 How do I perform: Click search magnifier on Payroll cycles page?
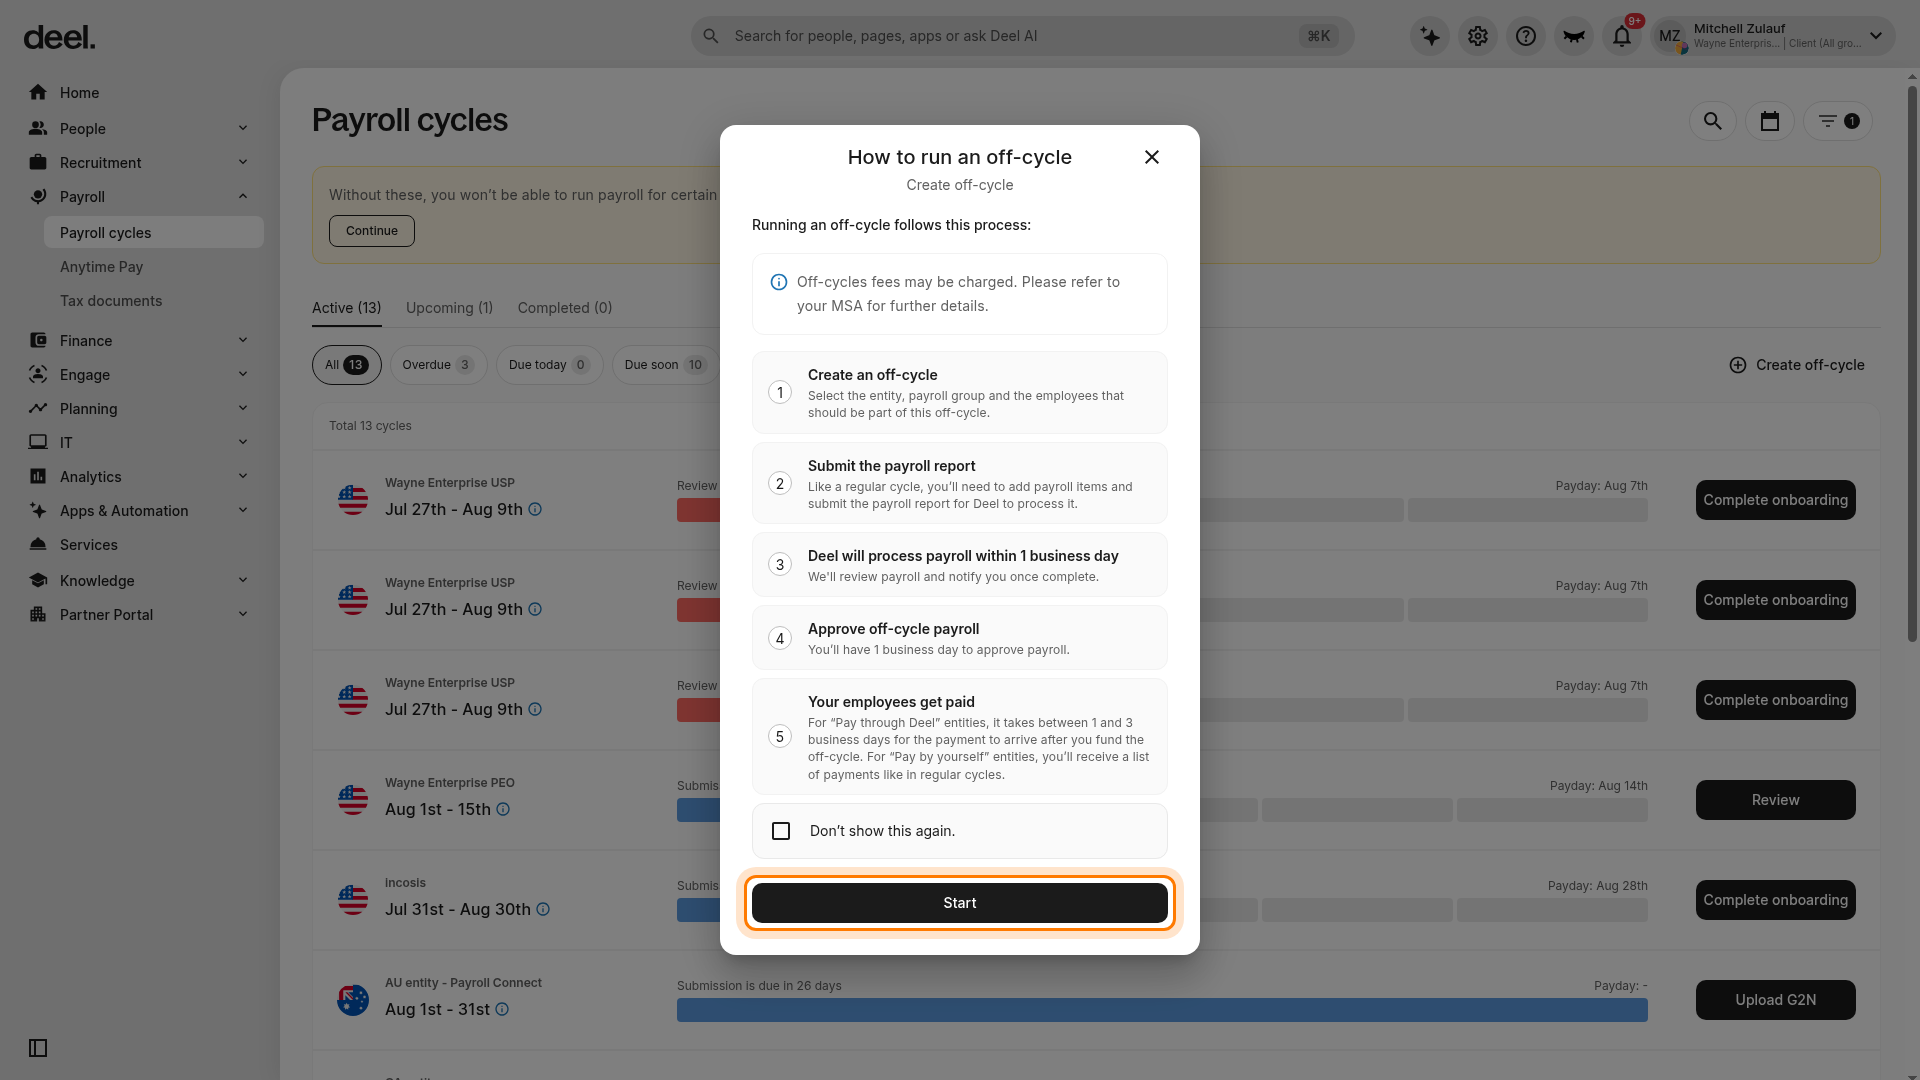click(x=1713, y=121)
